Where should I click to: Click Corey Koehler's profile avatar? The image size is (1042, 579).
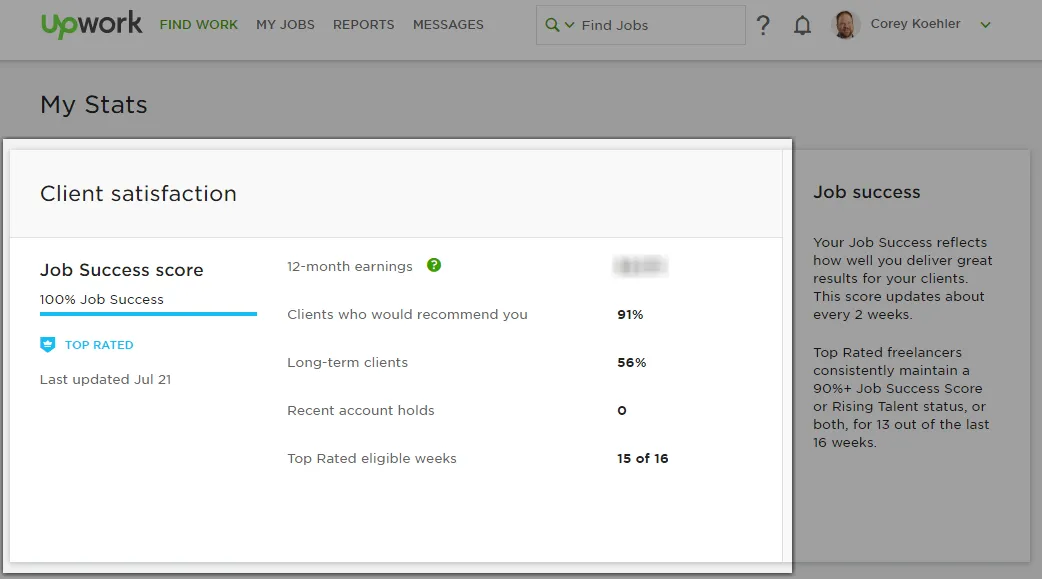click(x=845, y=25)
